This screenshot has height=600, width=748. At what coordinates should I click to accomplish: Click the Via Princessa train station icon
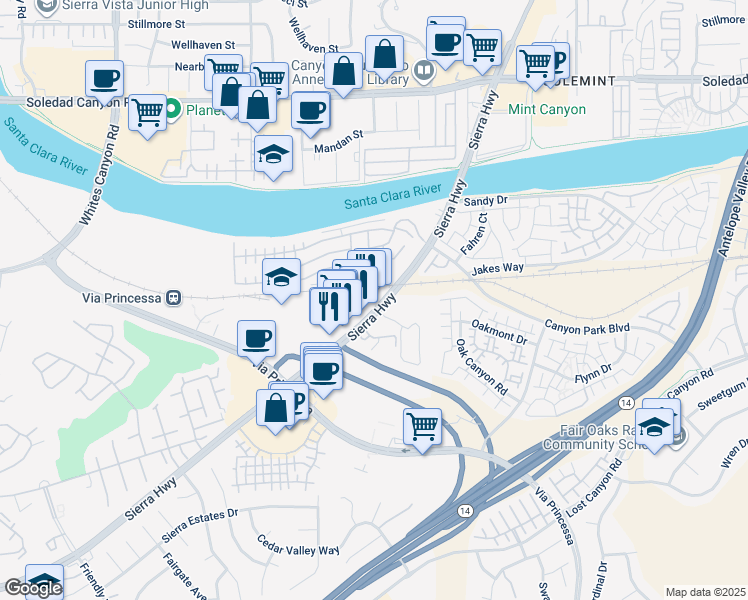click(x=173, y=298)
